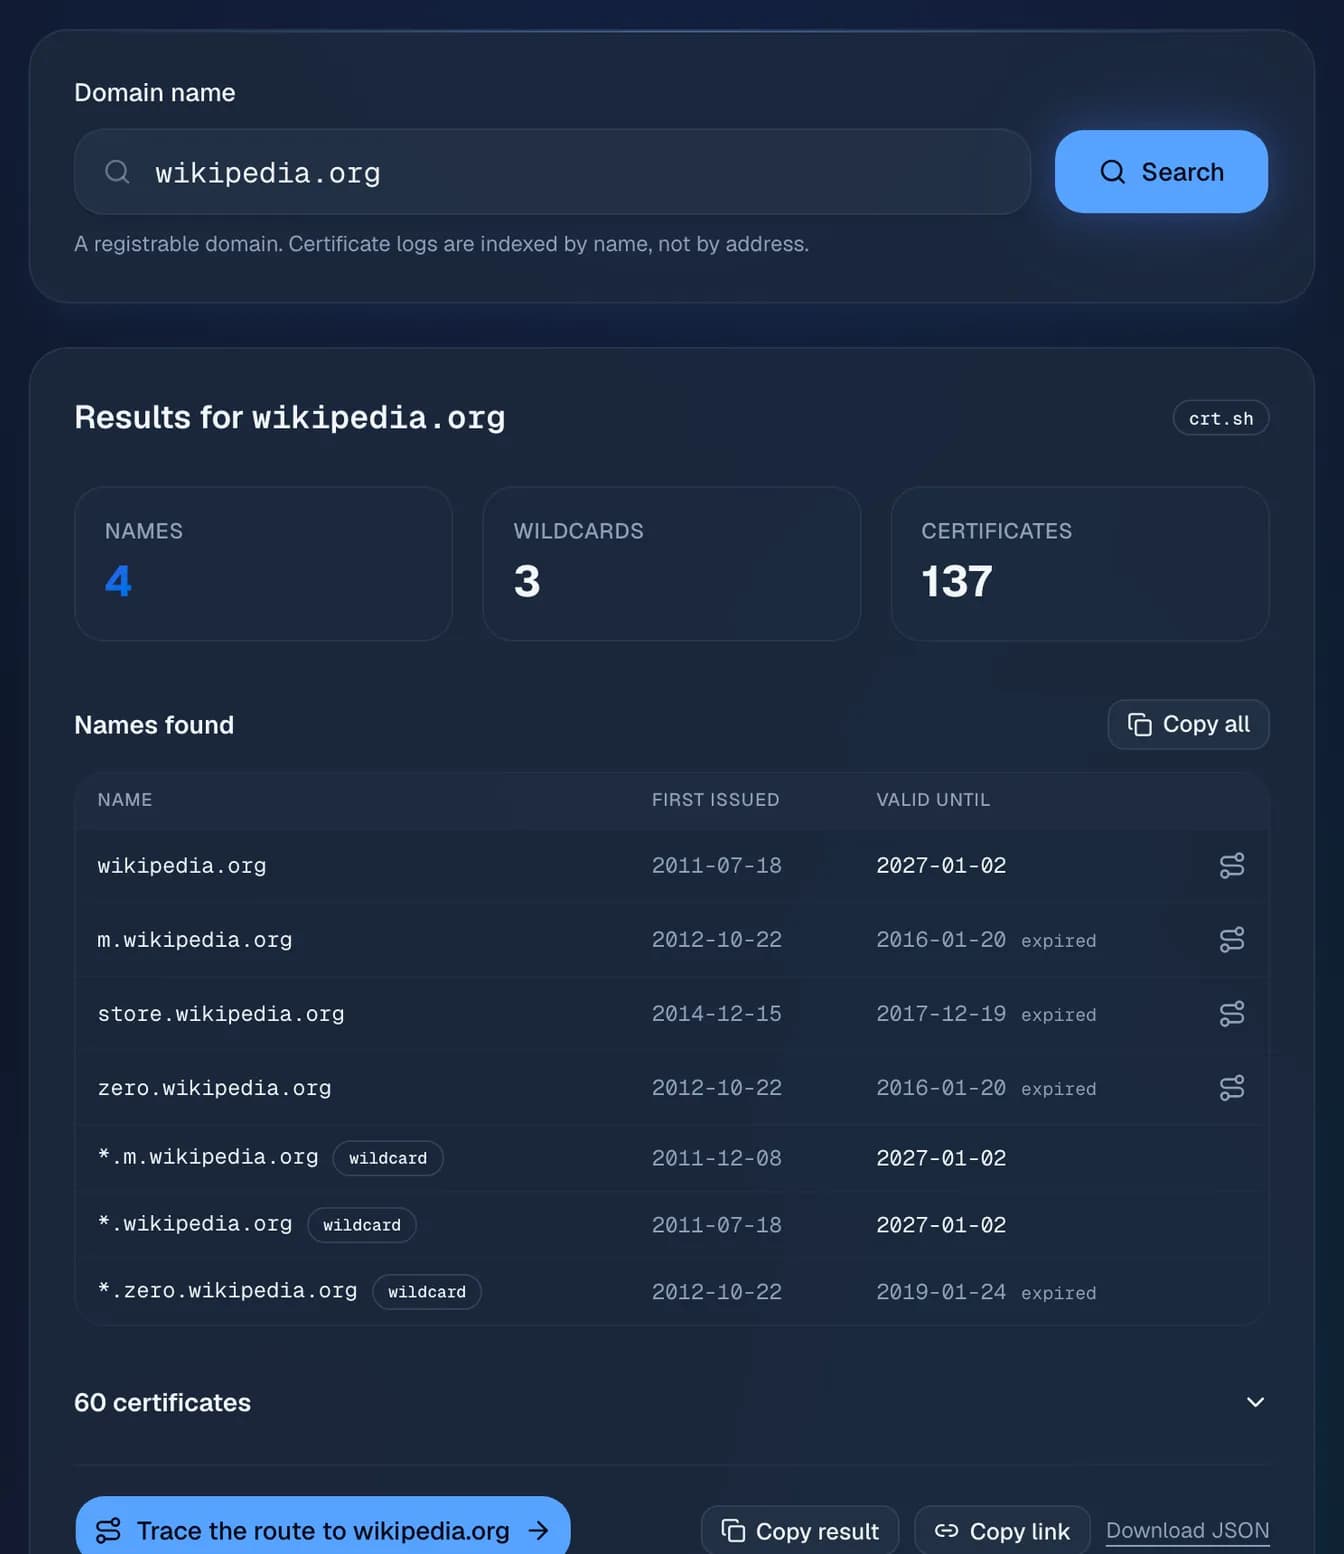Click the Names found heading
The image size is (1344, 1554).
click(154, 725)
